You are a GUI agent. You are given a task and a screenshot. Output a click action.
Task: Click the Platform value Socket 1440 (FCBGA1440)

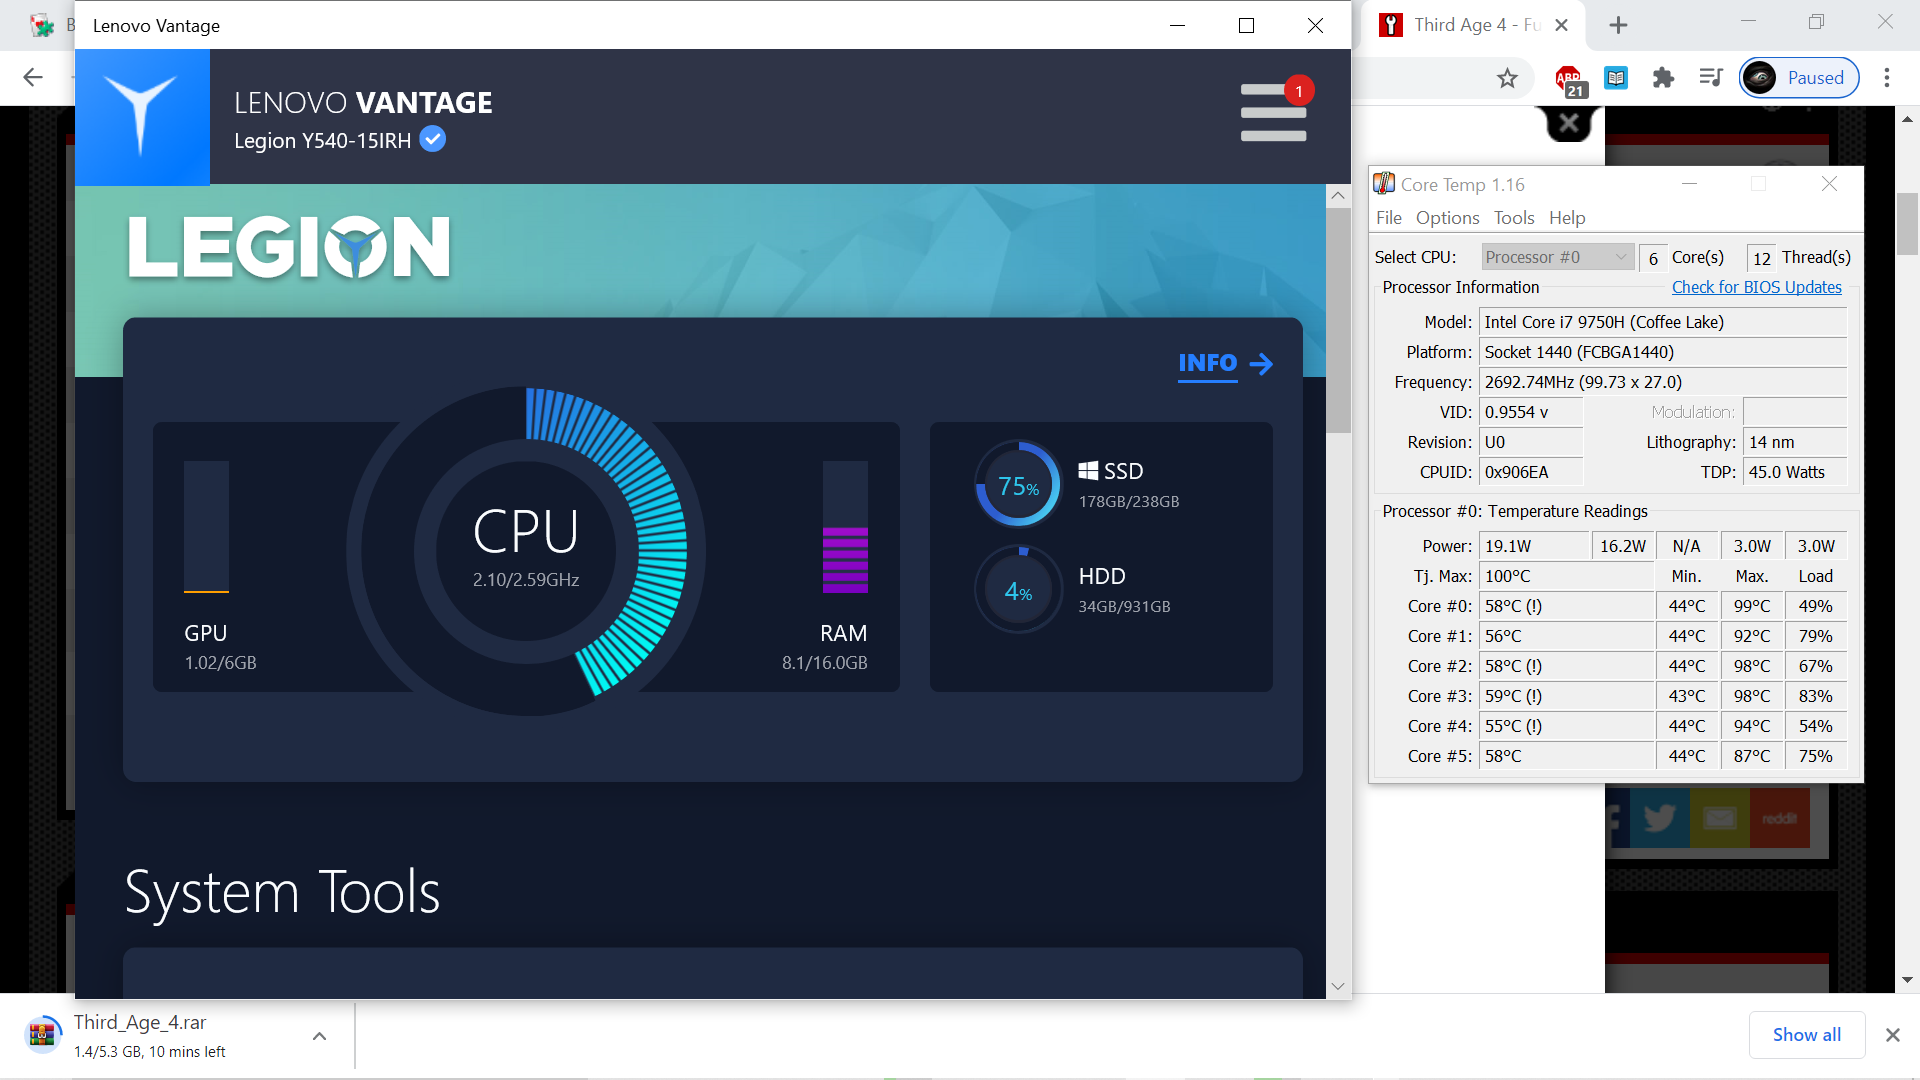tap(1662, 352)
